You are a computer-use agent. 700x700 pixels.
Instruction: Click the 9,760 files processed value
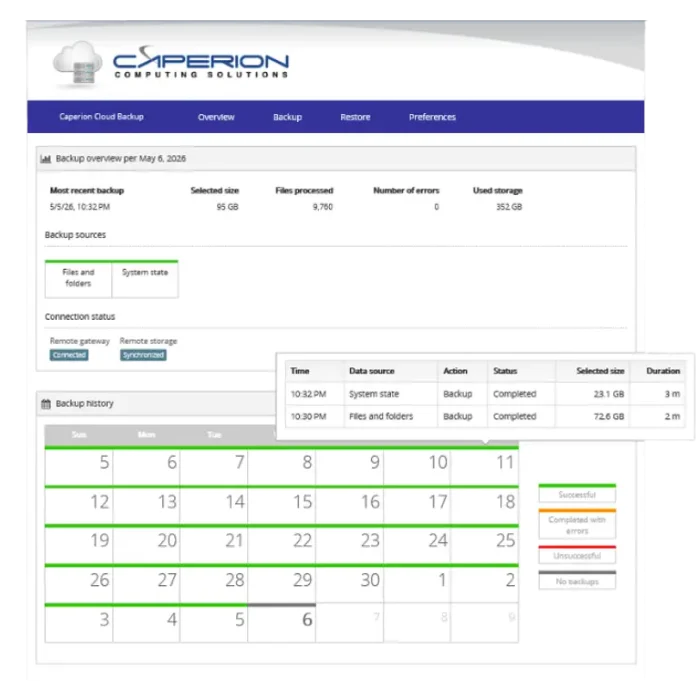(323, 207)
